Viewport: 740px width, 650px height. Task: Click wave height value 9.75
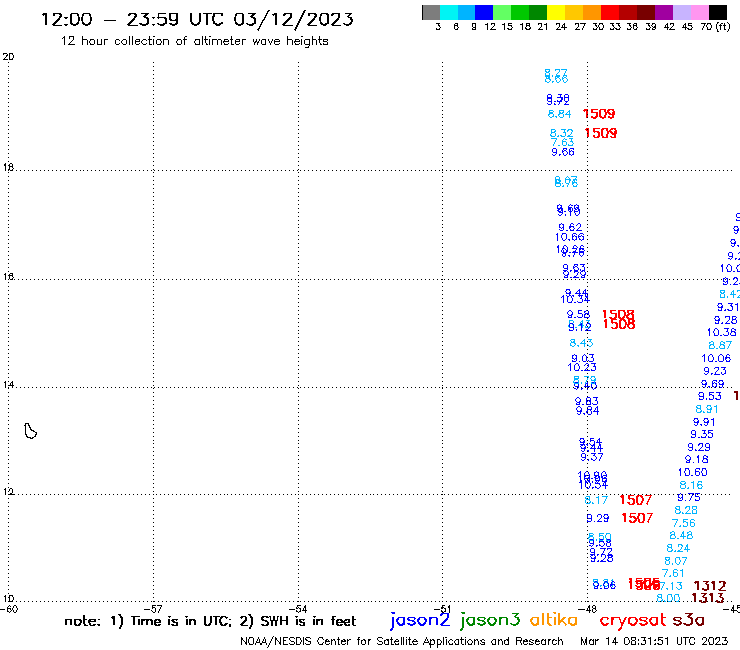(x=689, y=498)
